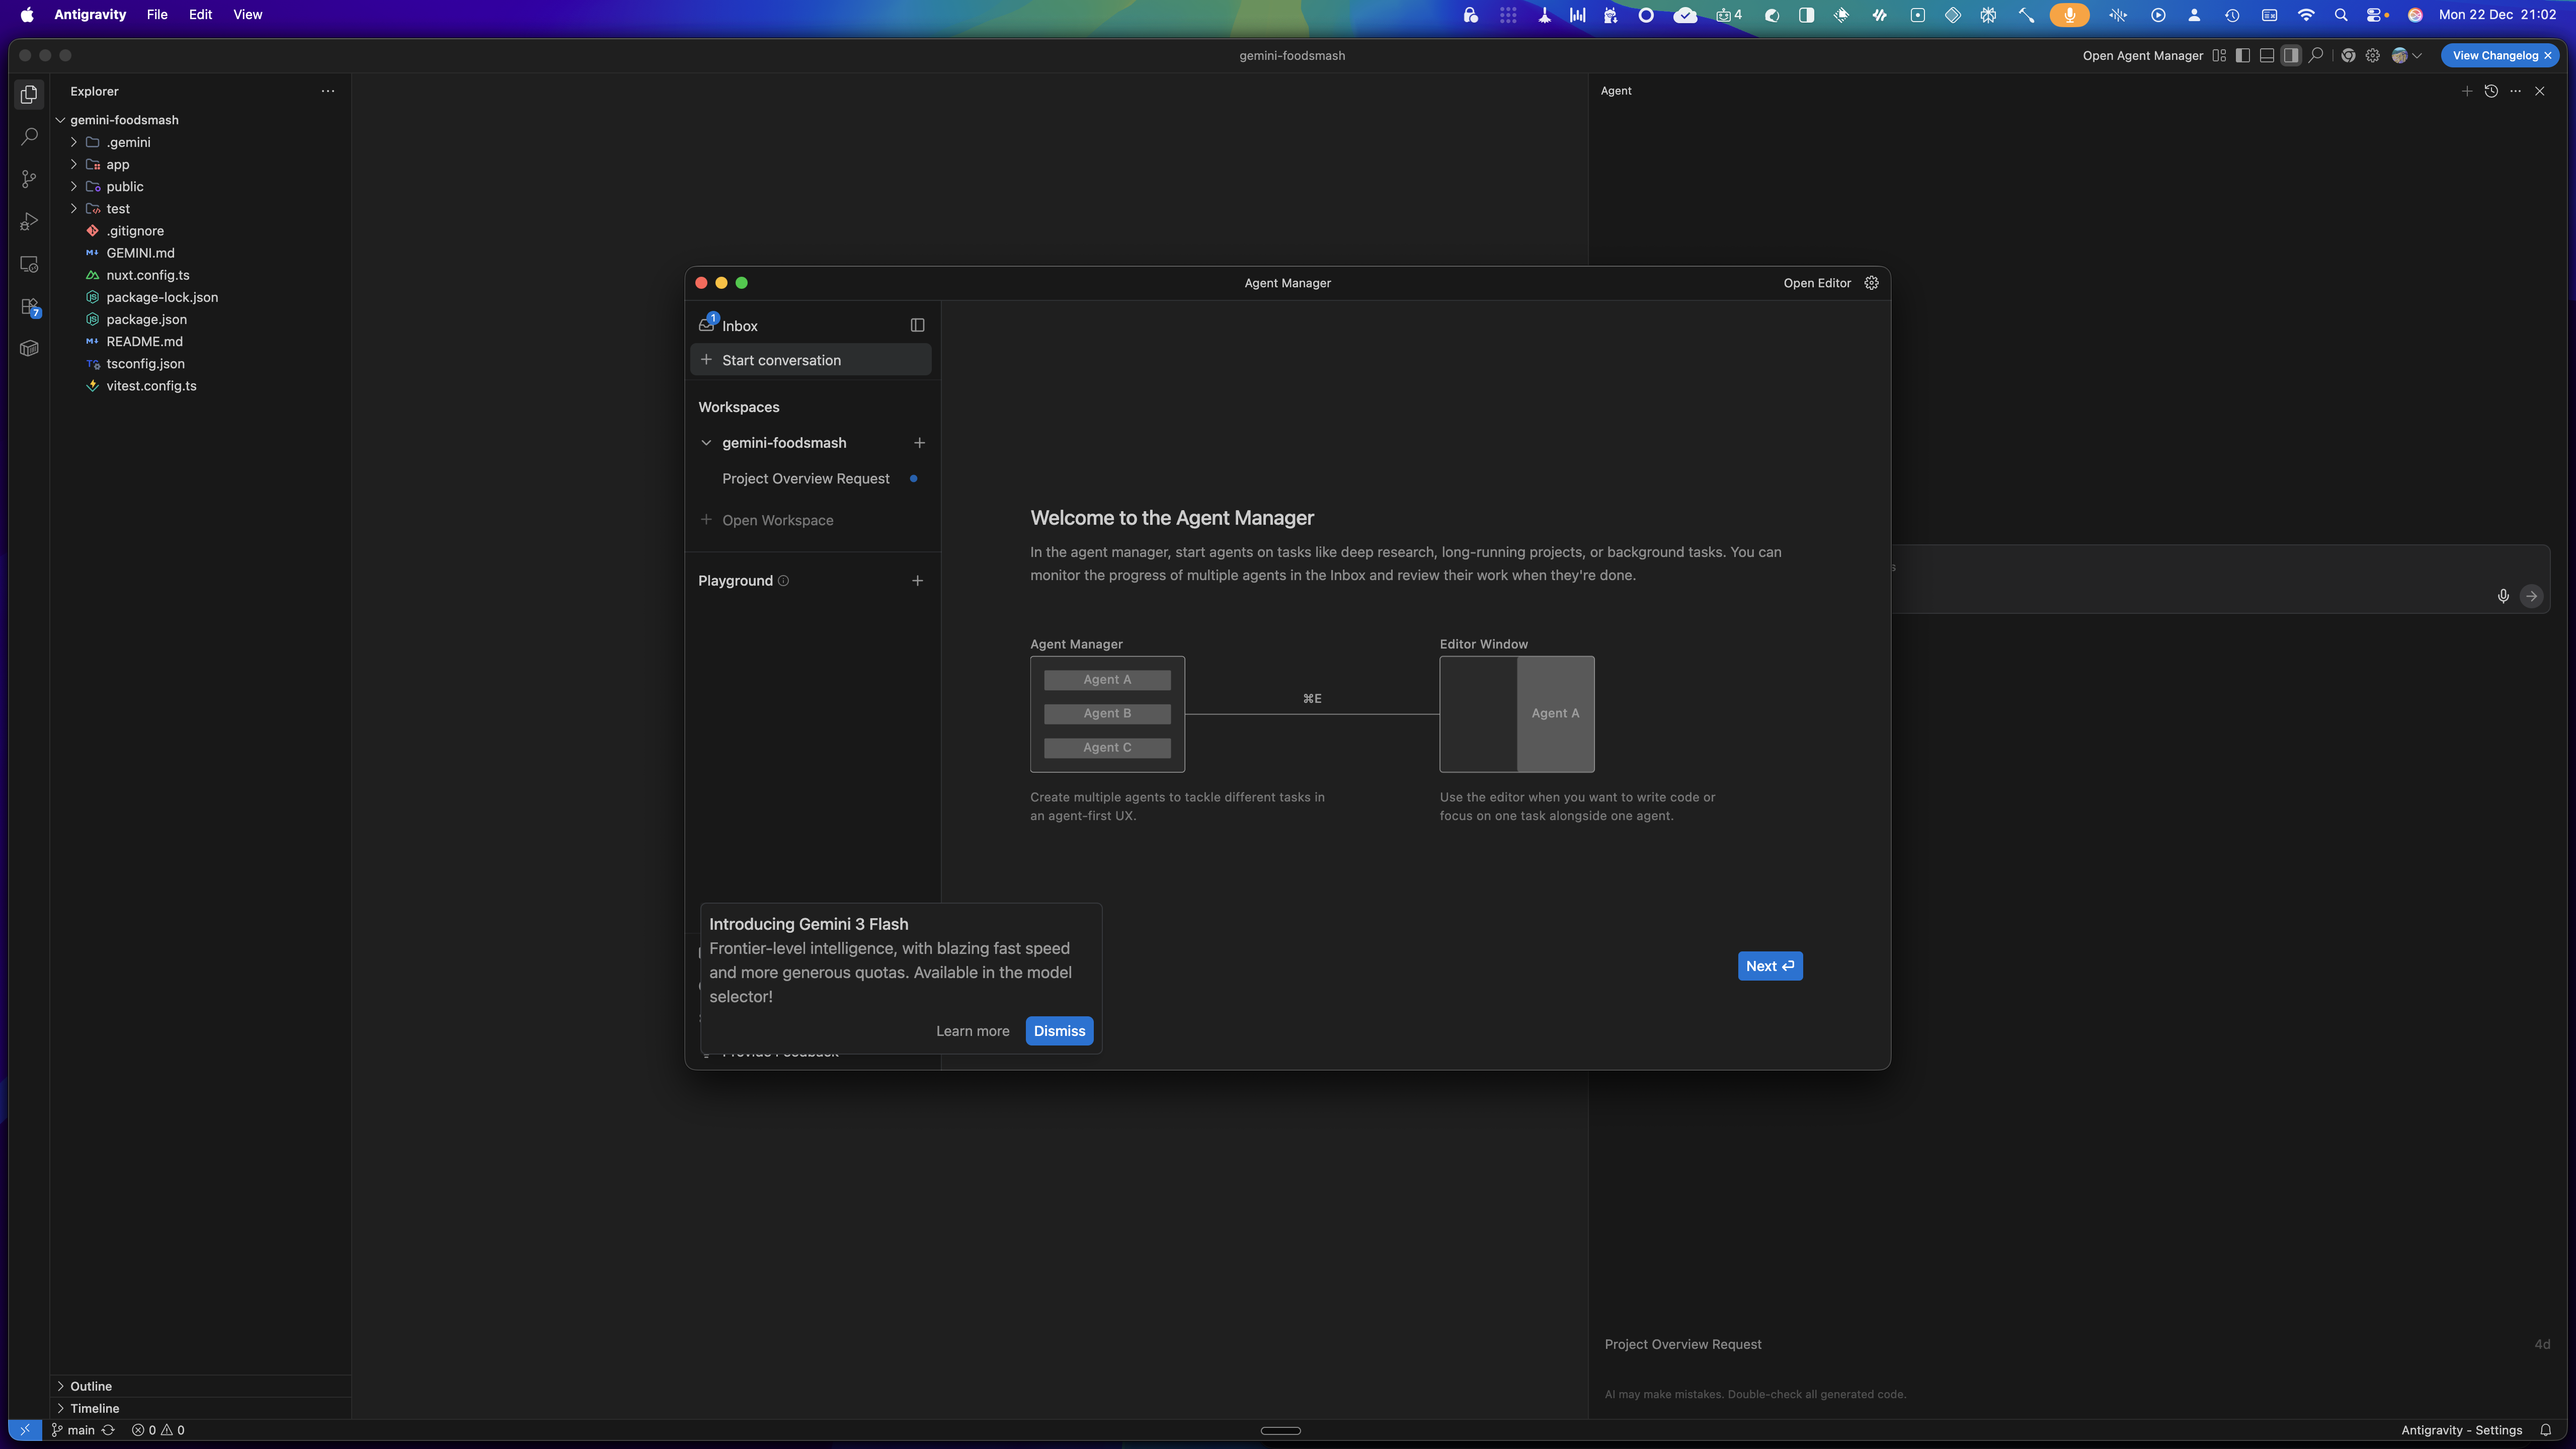This screenshot has width=2576, height=1449.
Task: Open Agent Manager settings gear
Action: point(1871,283)
